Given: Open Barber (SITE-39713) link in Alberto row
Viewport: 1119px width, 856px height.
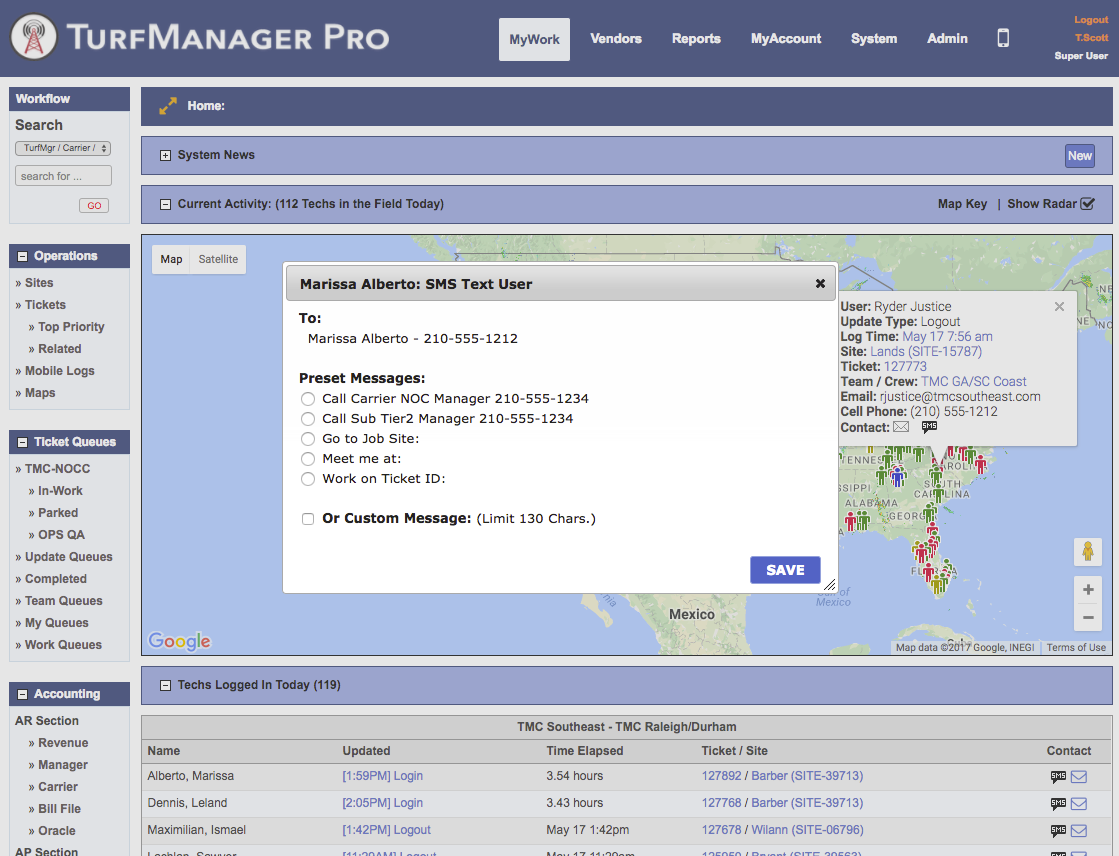Looking at the screenshot, I should [x=807, y=776].
